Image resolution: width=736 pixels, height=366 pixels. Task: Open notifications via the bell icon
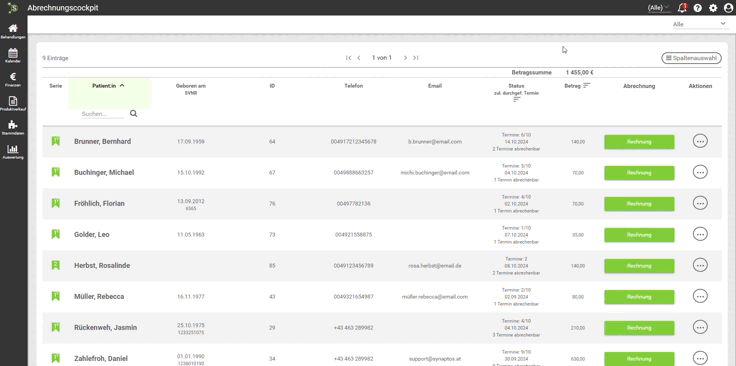tap(682, 8)
